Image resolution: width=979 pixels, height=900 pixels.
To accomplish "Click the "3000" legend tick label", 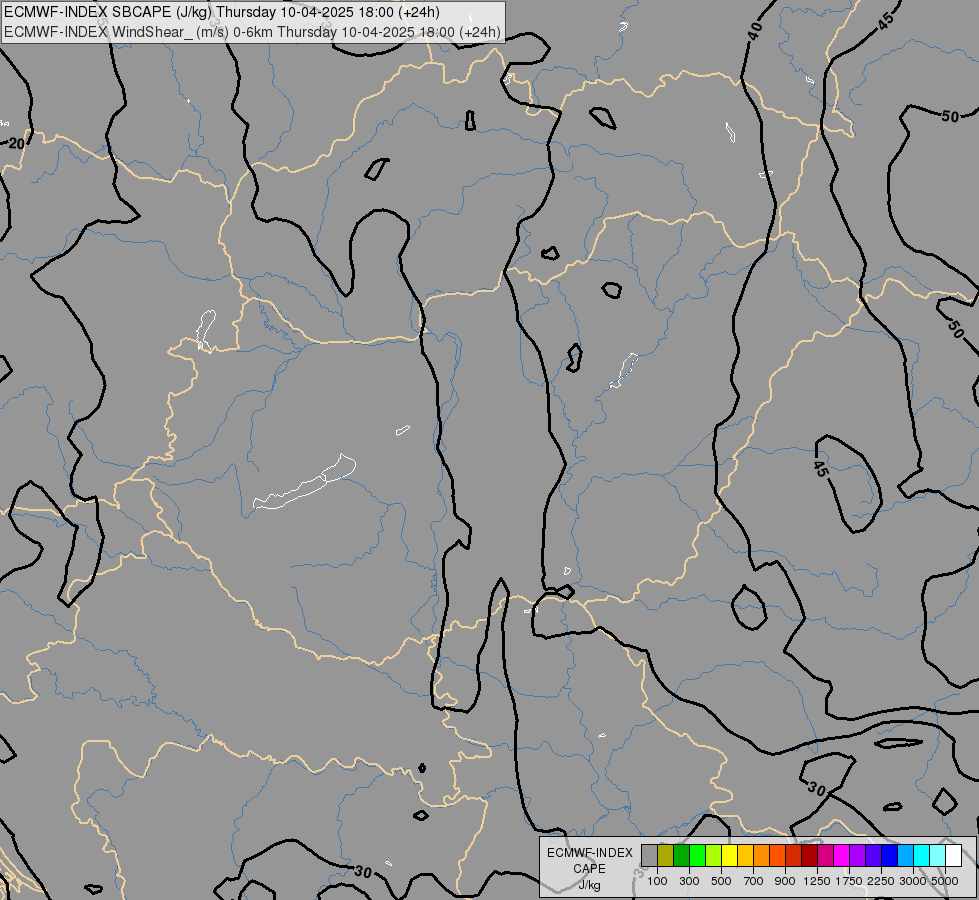I will [x=913, y=881].
